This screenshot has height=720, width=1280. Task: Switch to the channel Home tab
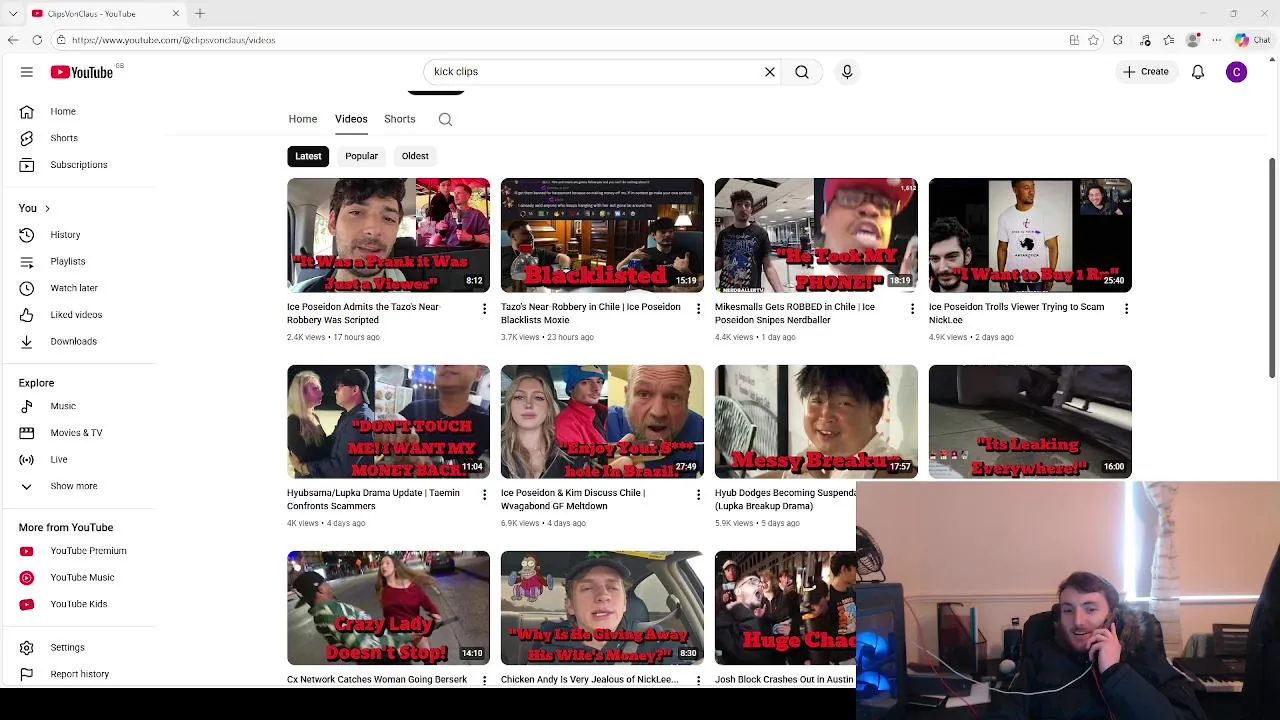coord(303,119)
